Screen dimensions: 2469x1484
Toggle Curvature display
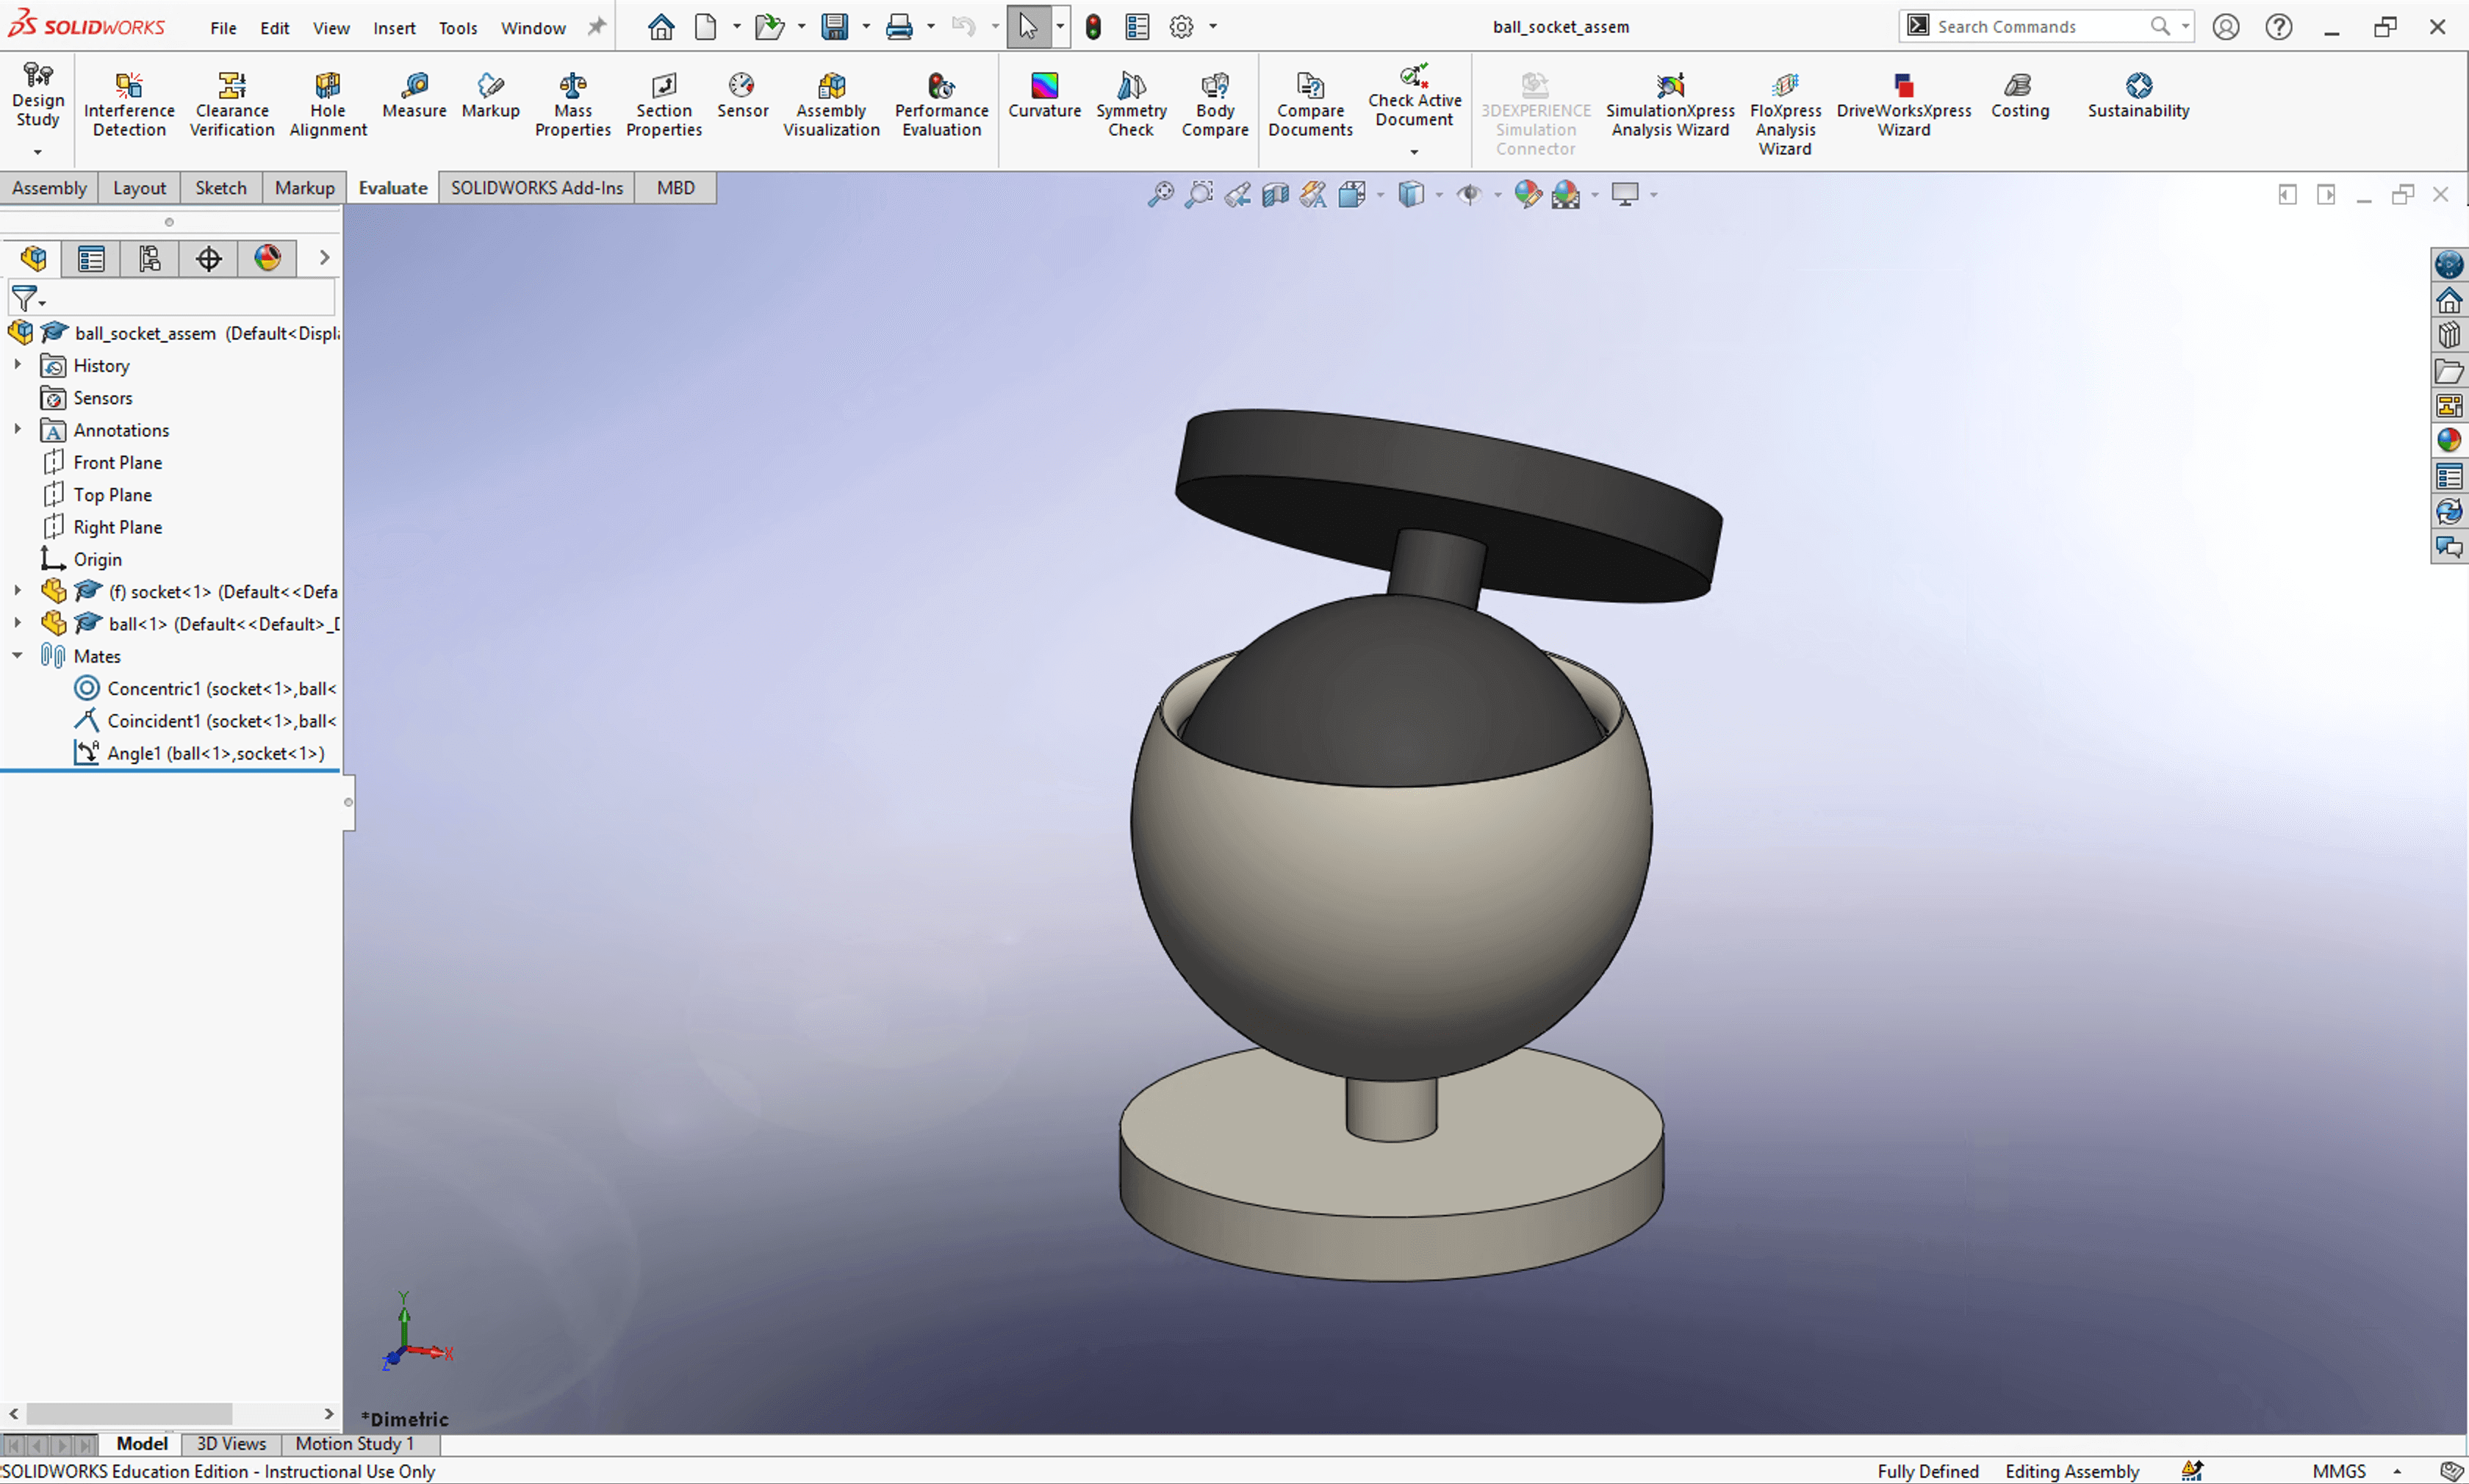[x=1044, y=96]
